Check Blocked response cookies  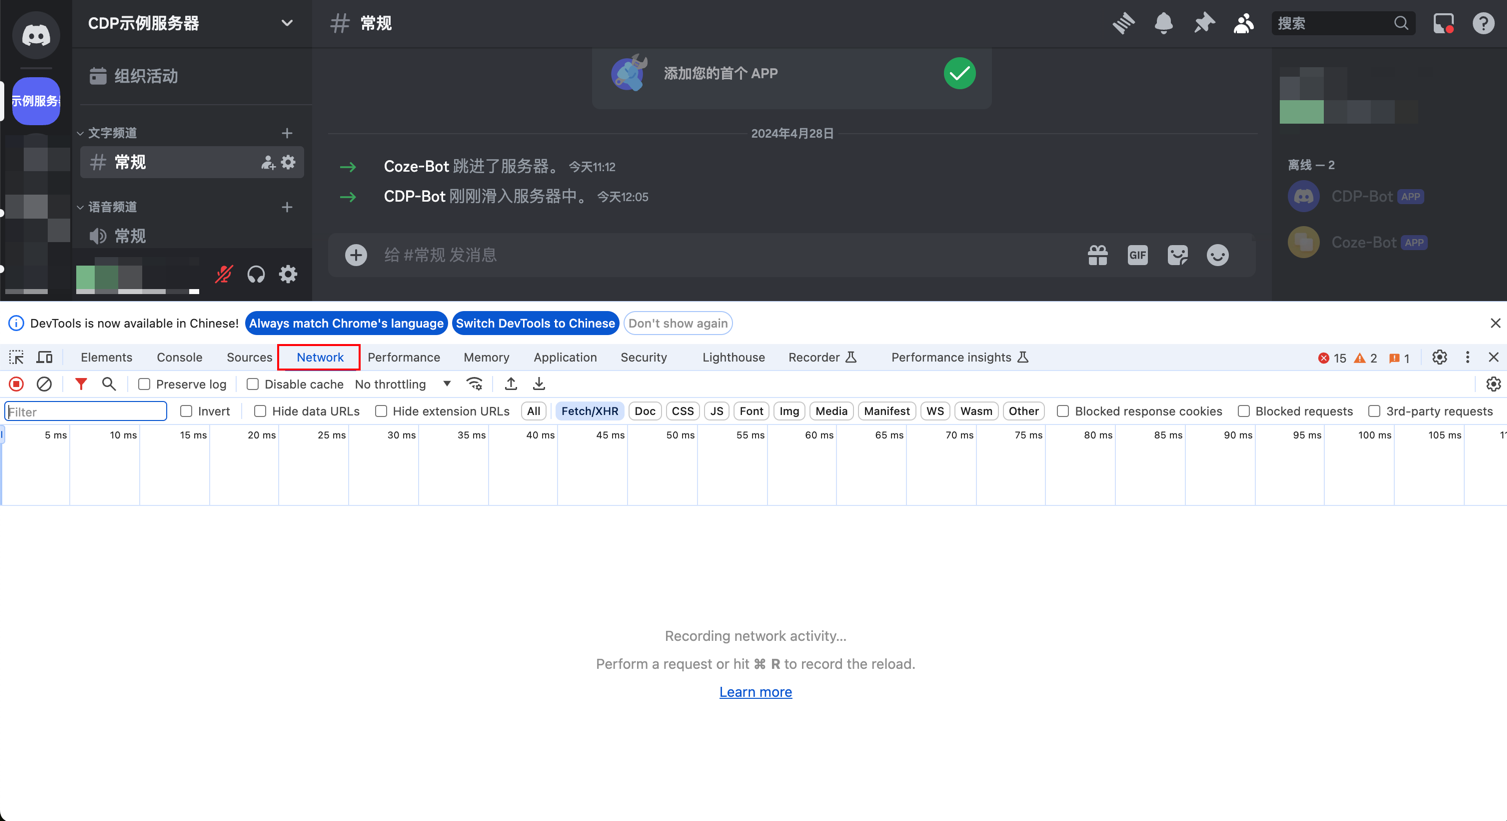click(x=1063, y=411)
